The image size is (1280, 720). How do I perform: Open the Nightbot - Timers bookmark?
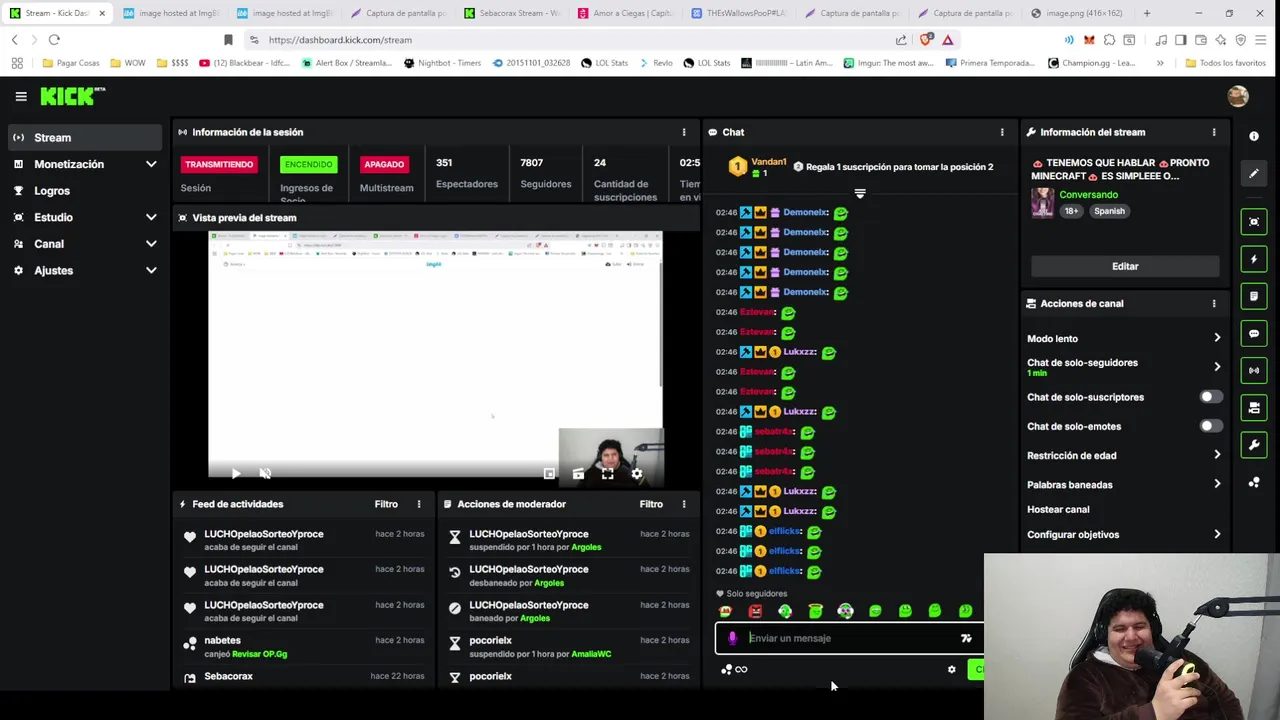tap(442, 63)
